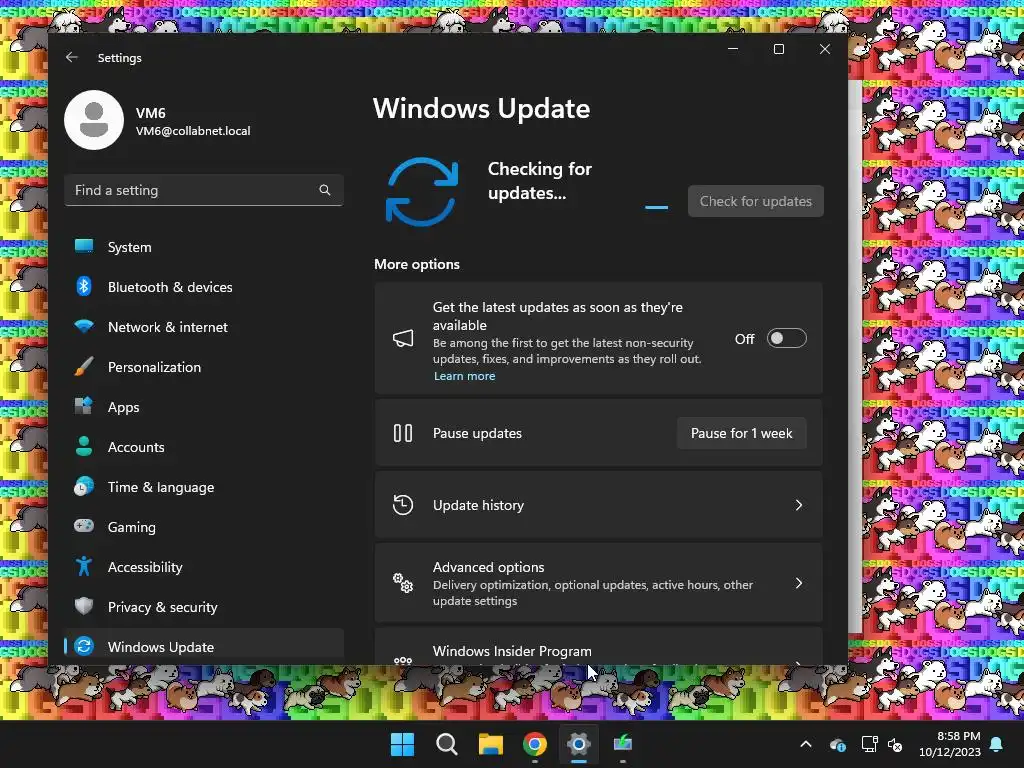Click the Privacy & security shield icon
Screen dimensions: 1024x768
click(84, 606)
